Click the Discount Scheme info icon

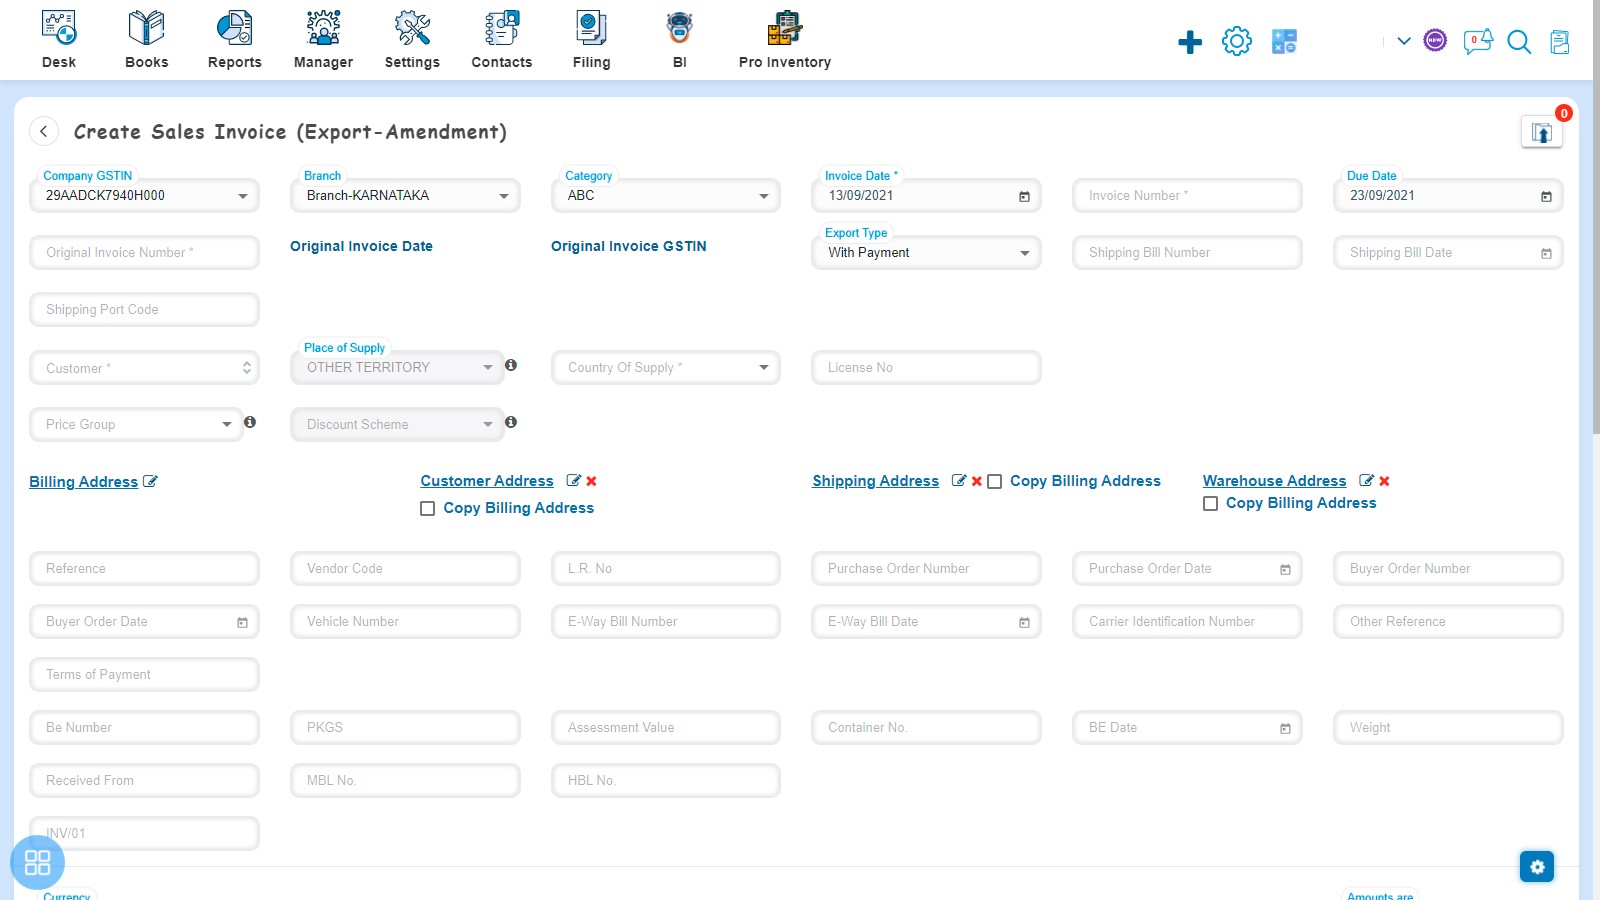(x=511, y=422)
